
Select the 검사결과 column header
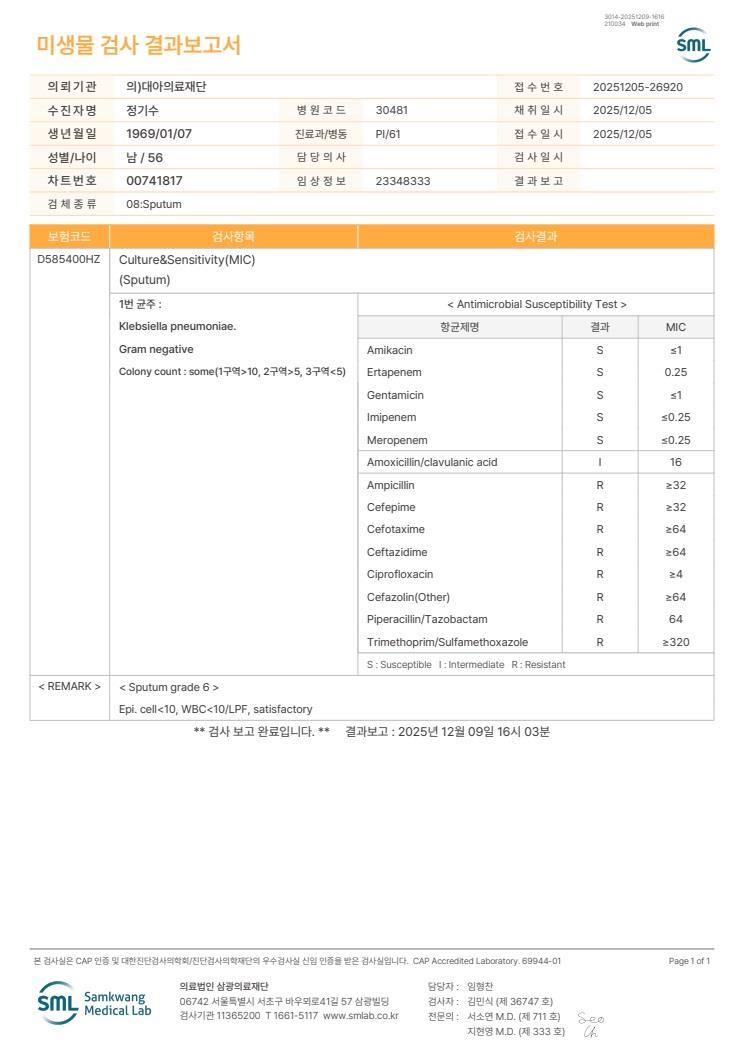click(535, 237)
